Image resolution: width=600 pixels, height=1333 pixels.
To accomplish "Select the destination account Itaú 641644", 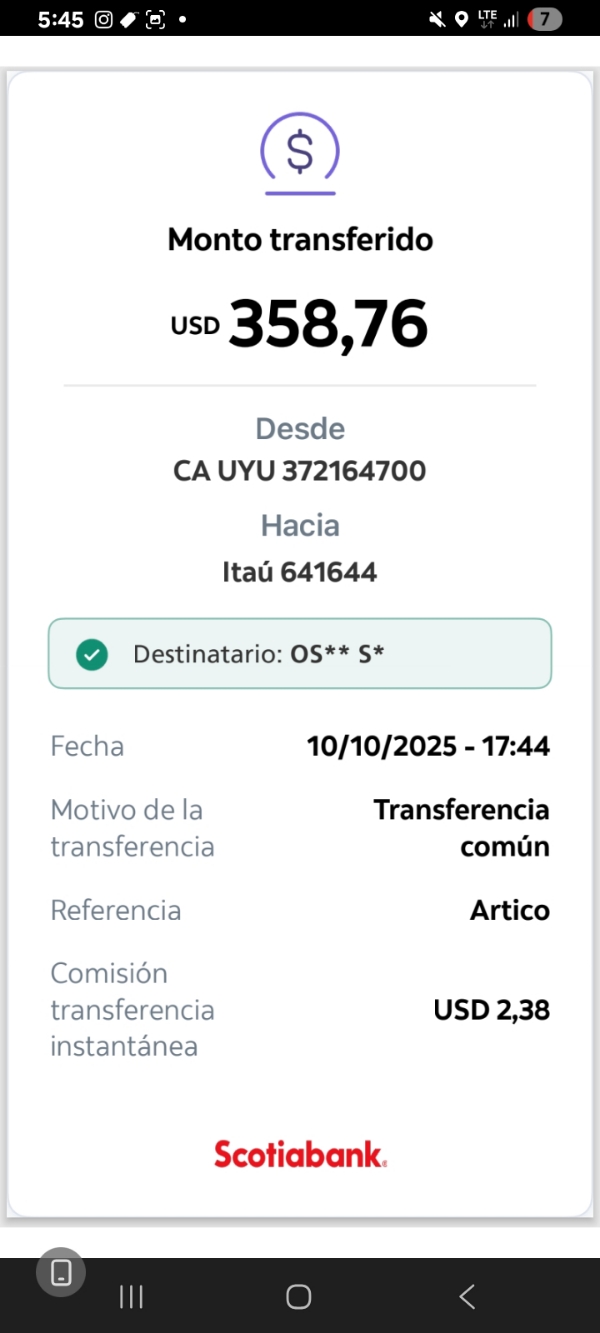I will (300, 572).
